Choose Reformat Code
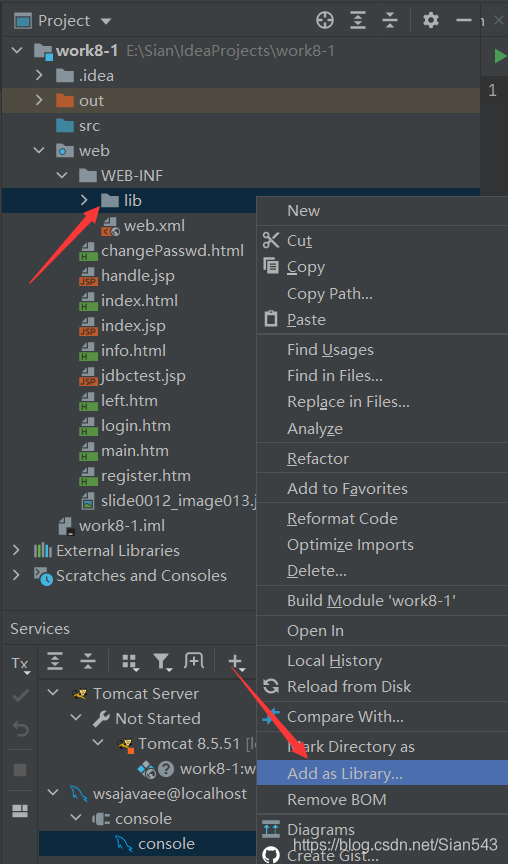The image size is (508, 864). coord(382,519)
